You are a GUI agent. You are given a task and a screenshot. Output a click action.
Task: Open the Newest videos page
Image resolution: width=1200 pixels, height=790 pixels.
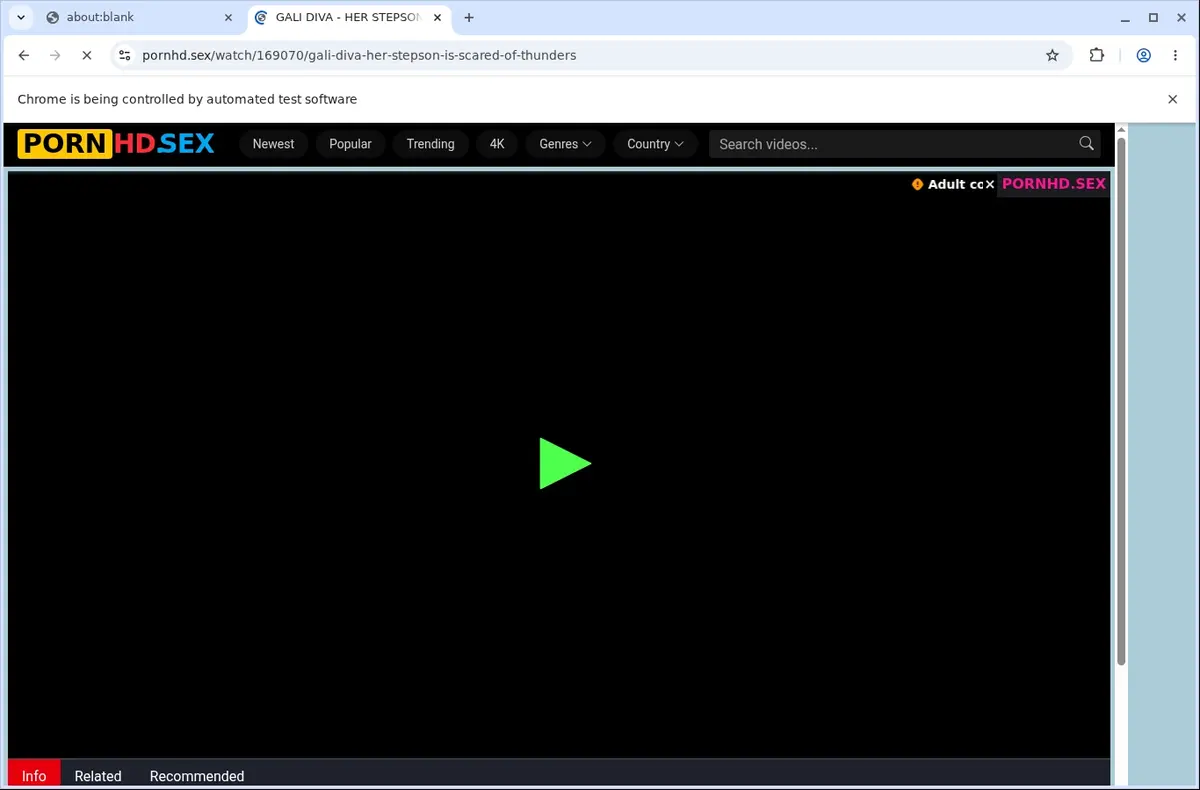coord(273,144)
